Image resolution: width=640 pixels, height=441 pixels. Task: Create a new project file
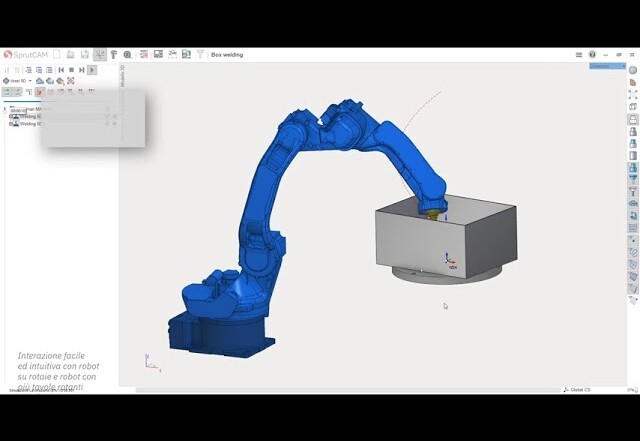coord(58,54)
